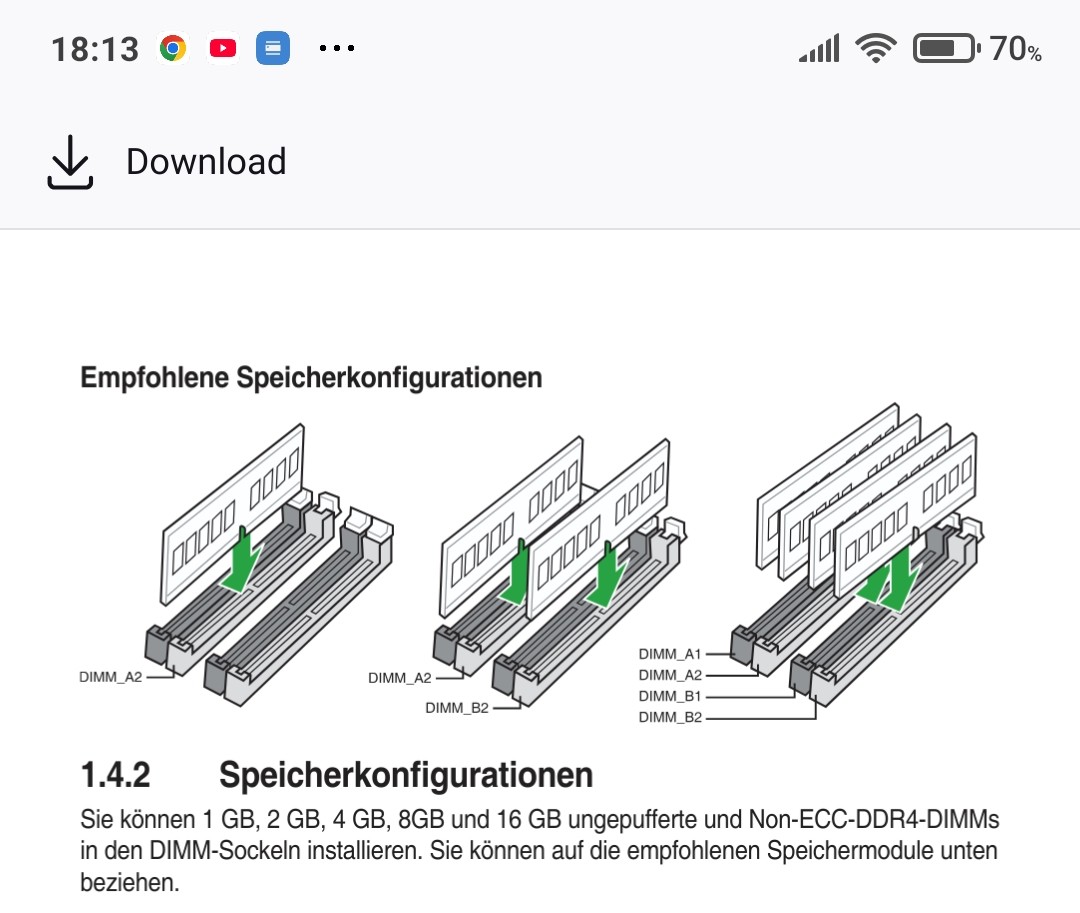Open the Chrome notification icon
Viewport: 1080px width, 913px height.
(172, 47)
